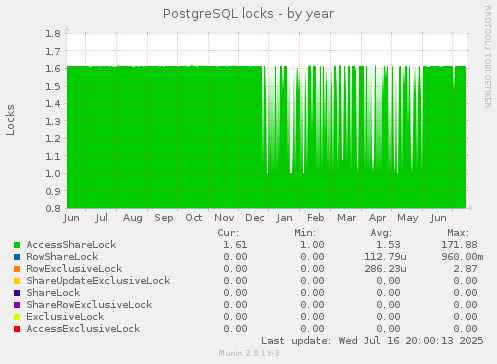Screen dimensions: 497x364
Task: Select the ShareRowExclusiveLock legend label
Action: (x=89, y=305)
